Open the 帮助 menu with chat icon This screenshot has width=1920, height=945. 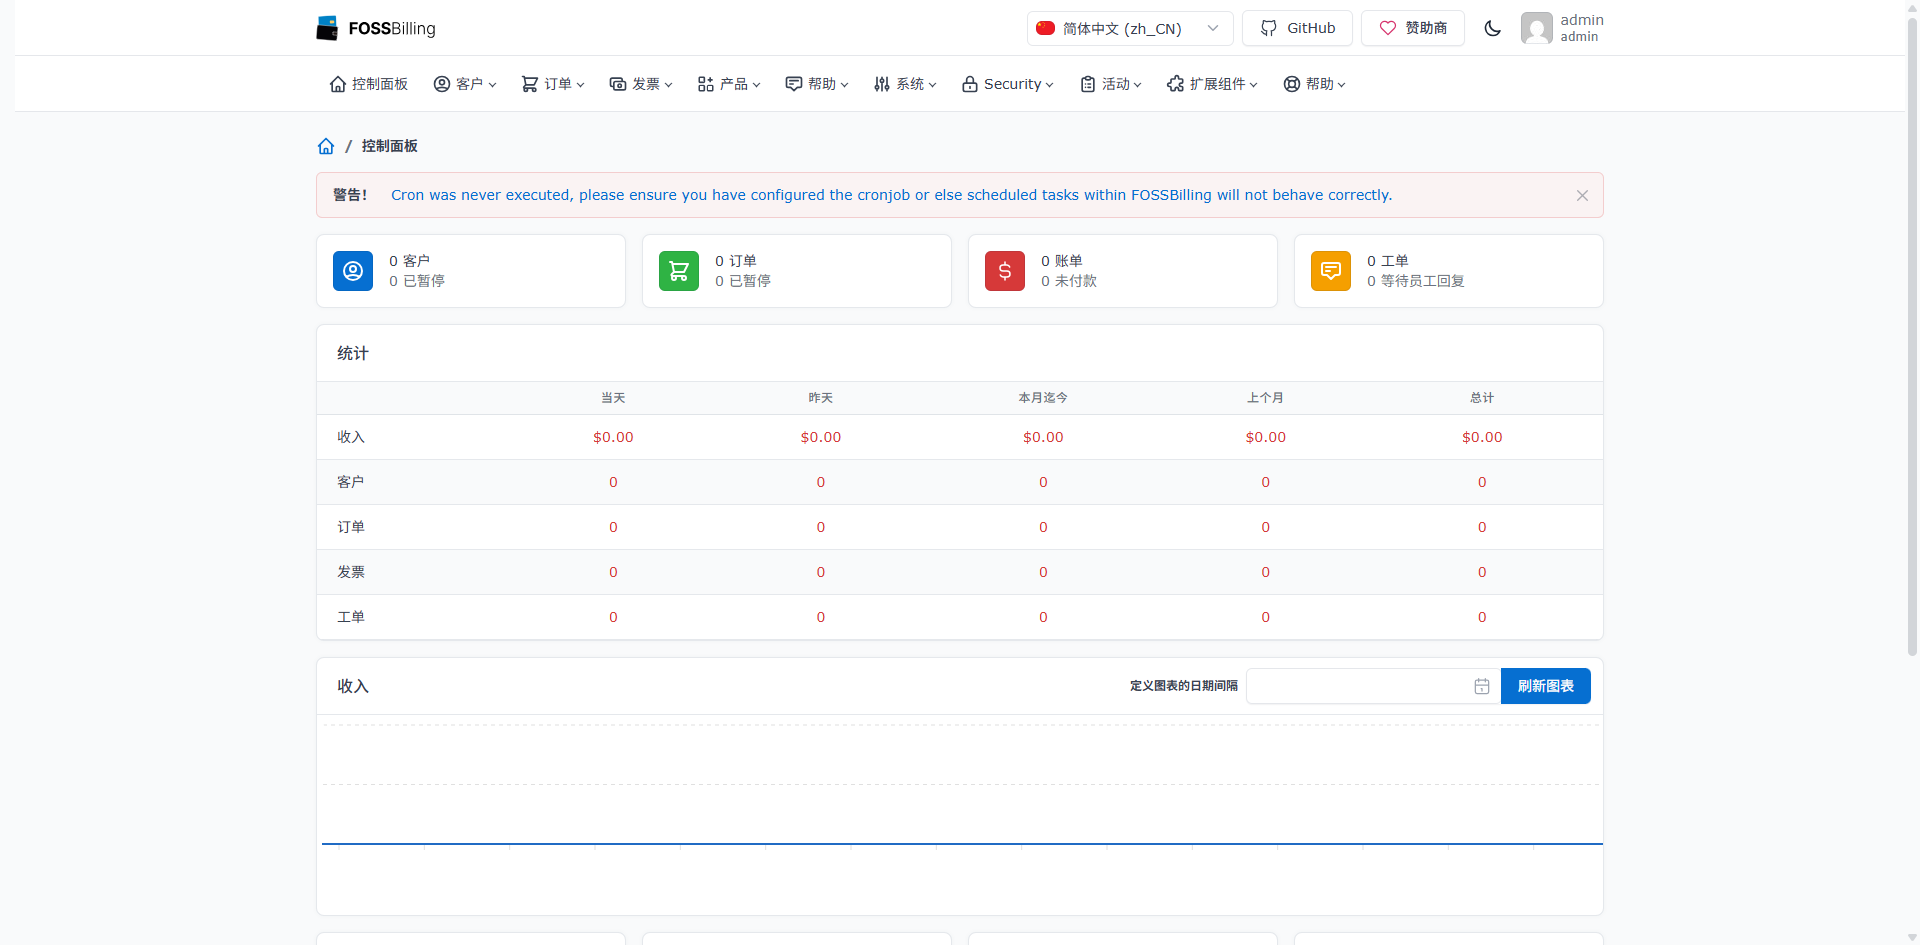coord(817,84)
